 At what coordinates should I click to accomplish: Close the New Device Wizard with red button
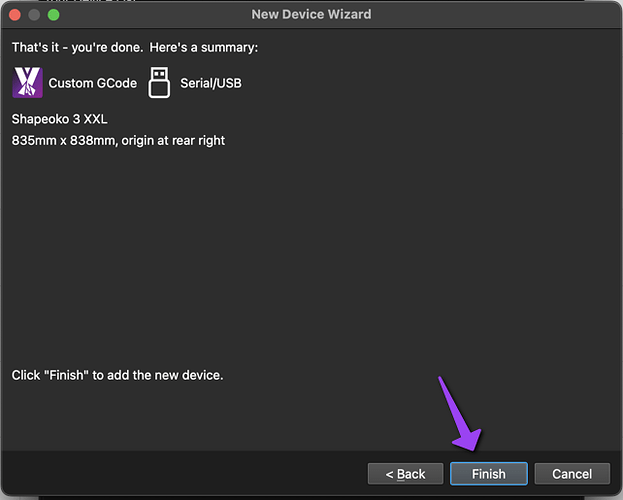(x=15, y=15)
